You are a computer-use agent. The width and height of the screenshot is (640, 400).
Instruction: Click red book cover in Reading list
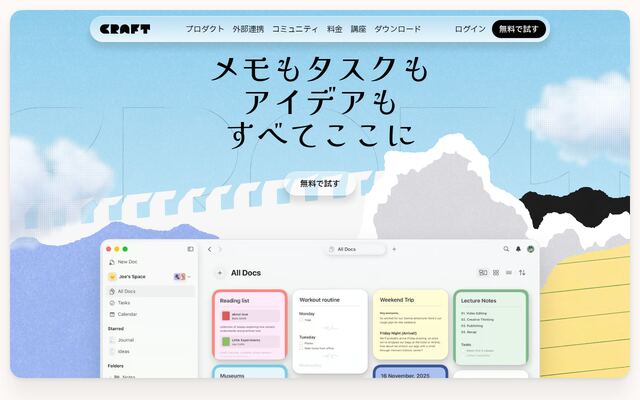[226, 316]
